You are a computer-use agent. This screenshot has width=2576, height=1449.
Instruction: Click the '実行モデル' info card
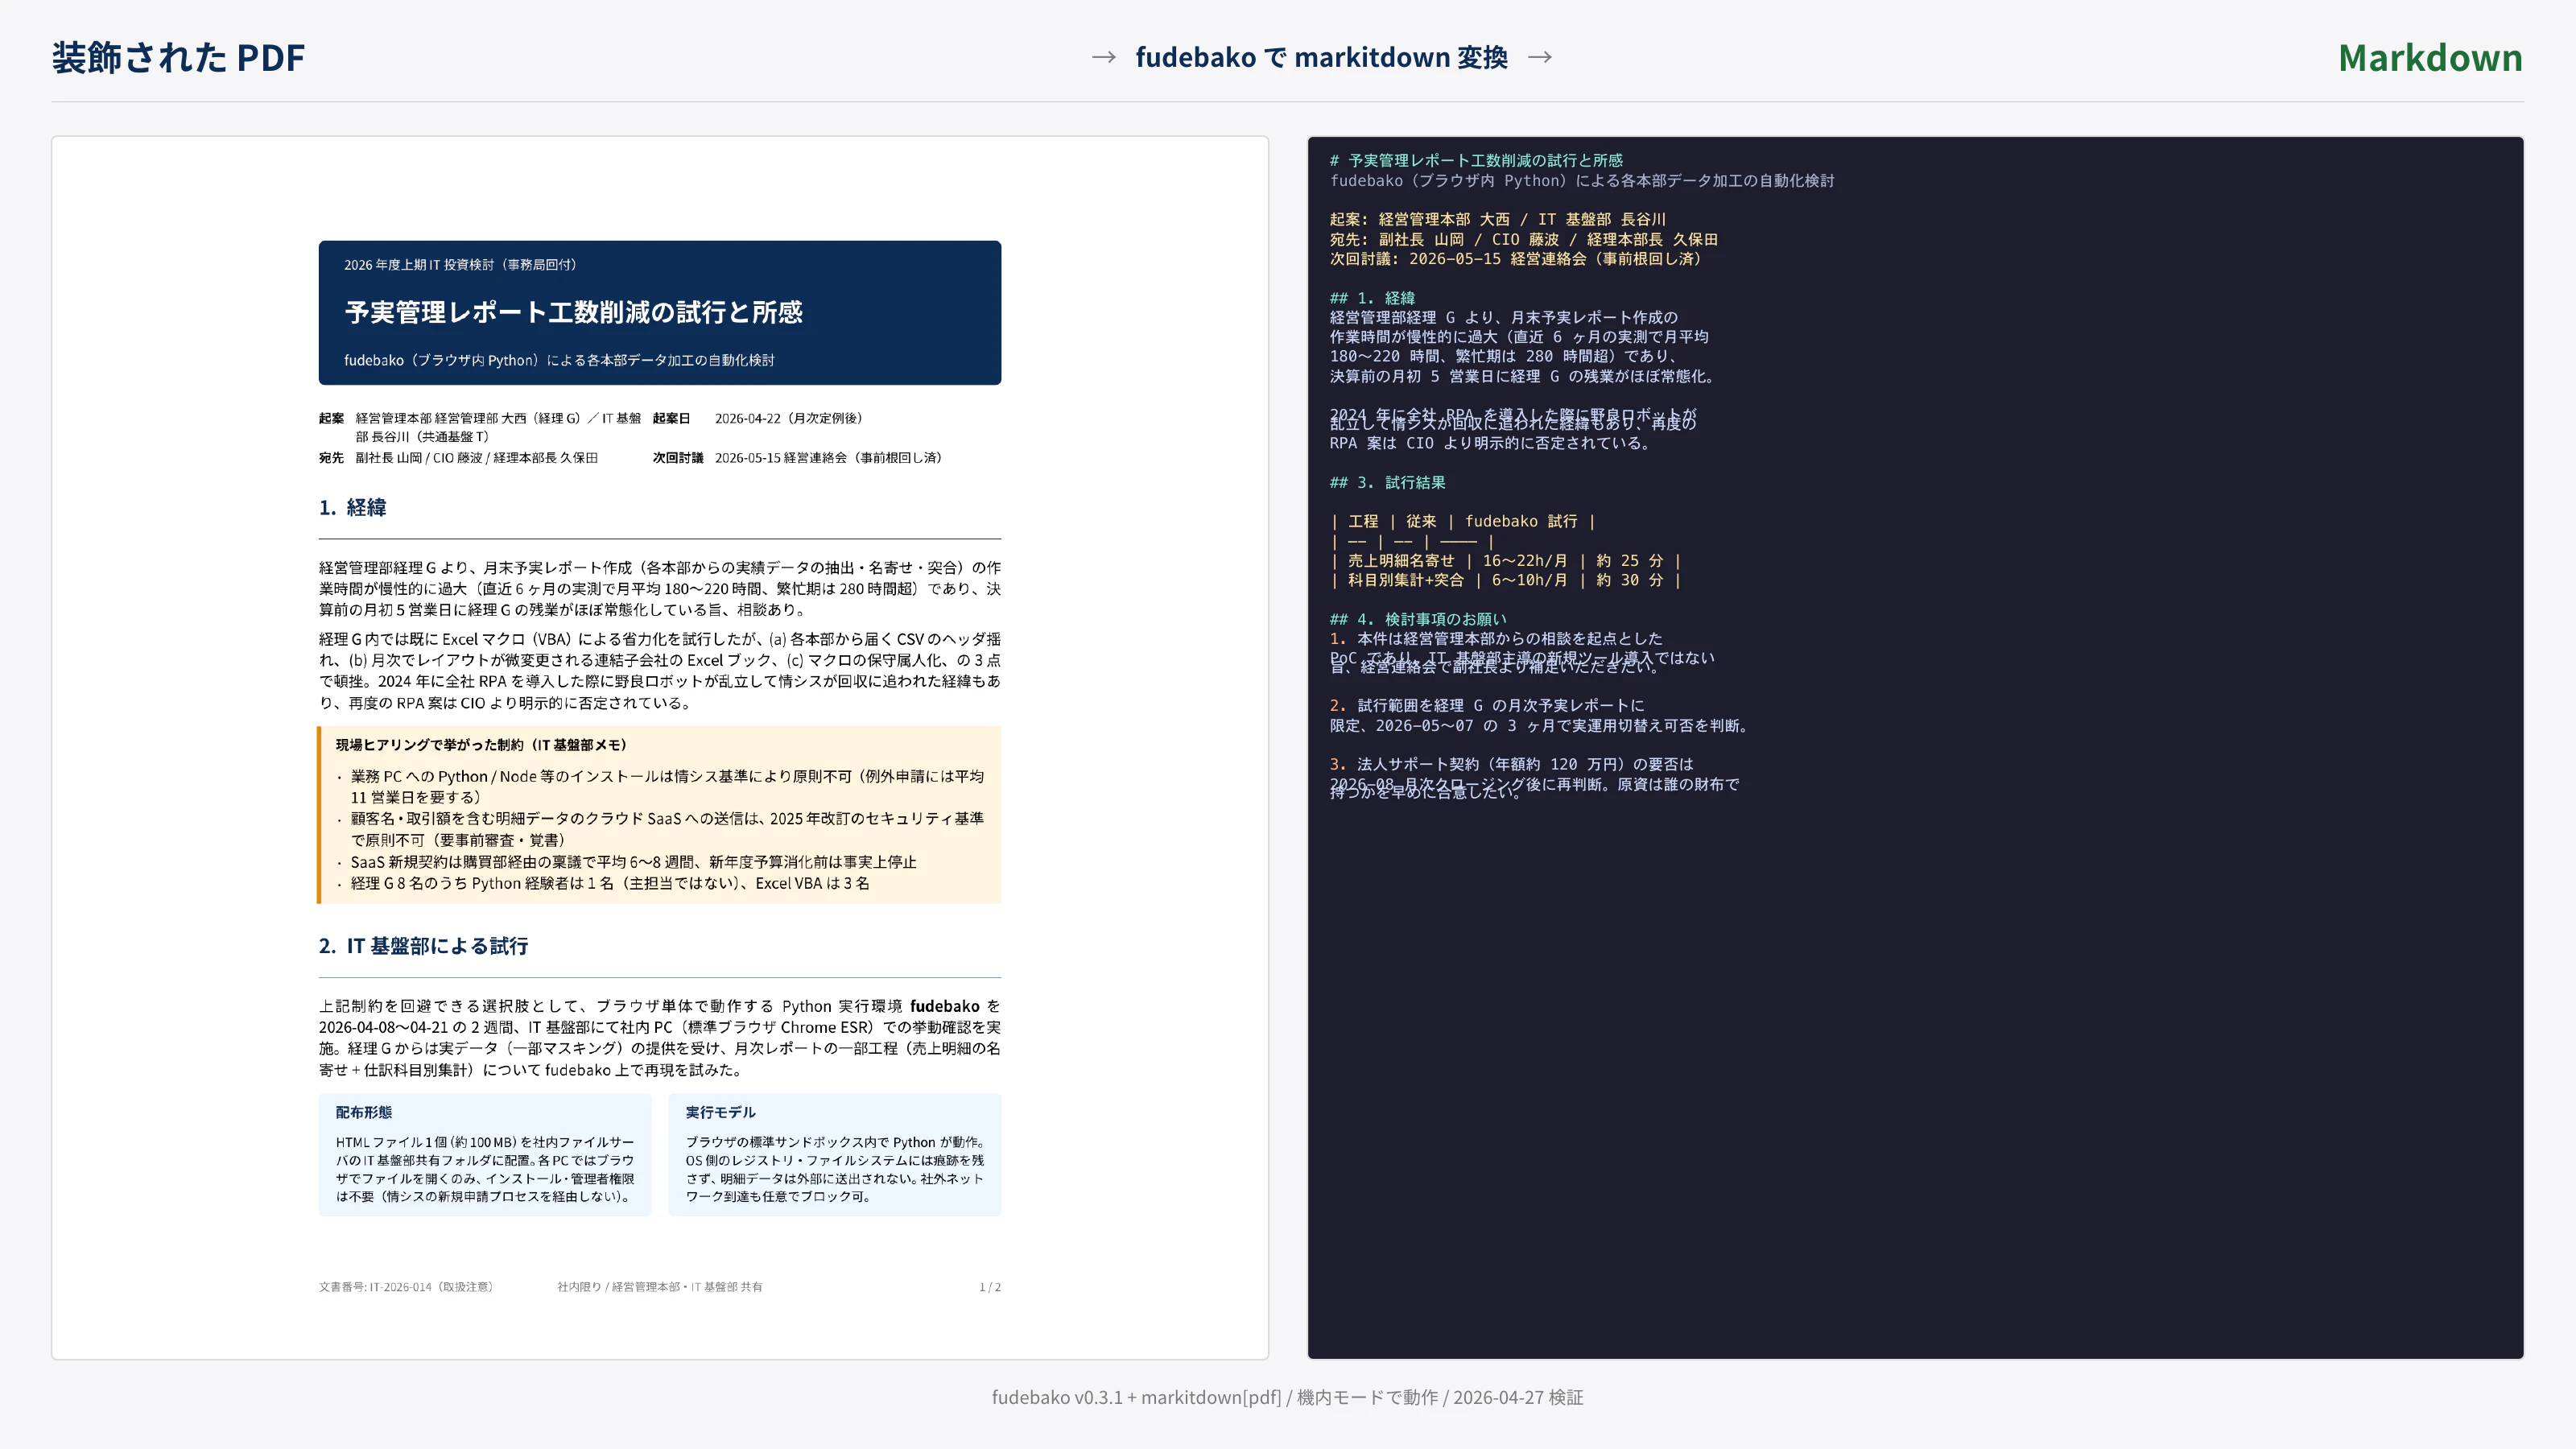[836, 1155]
